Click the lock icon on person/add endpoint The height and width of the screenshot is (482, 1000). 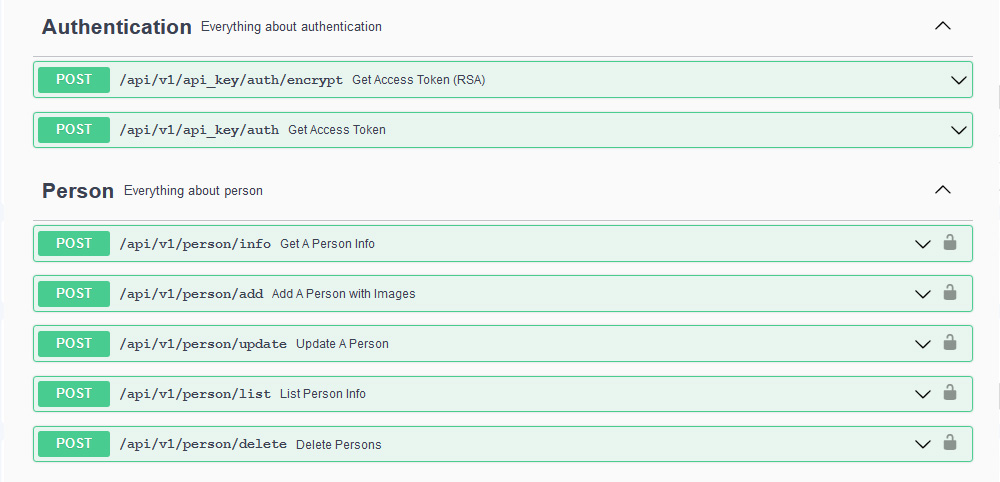(x=950, y=293)
